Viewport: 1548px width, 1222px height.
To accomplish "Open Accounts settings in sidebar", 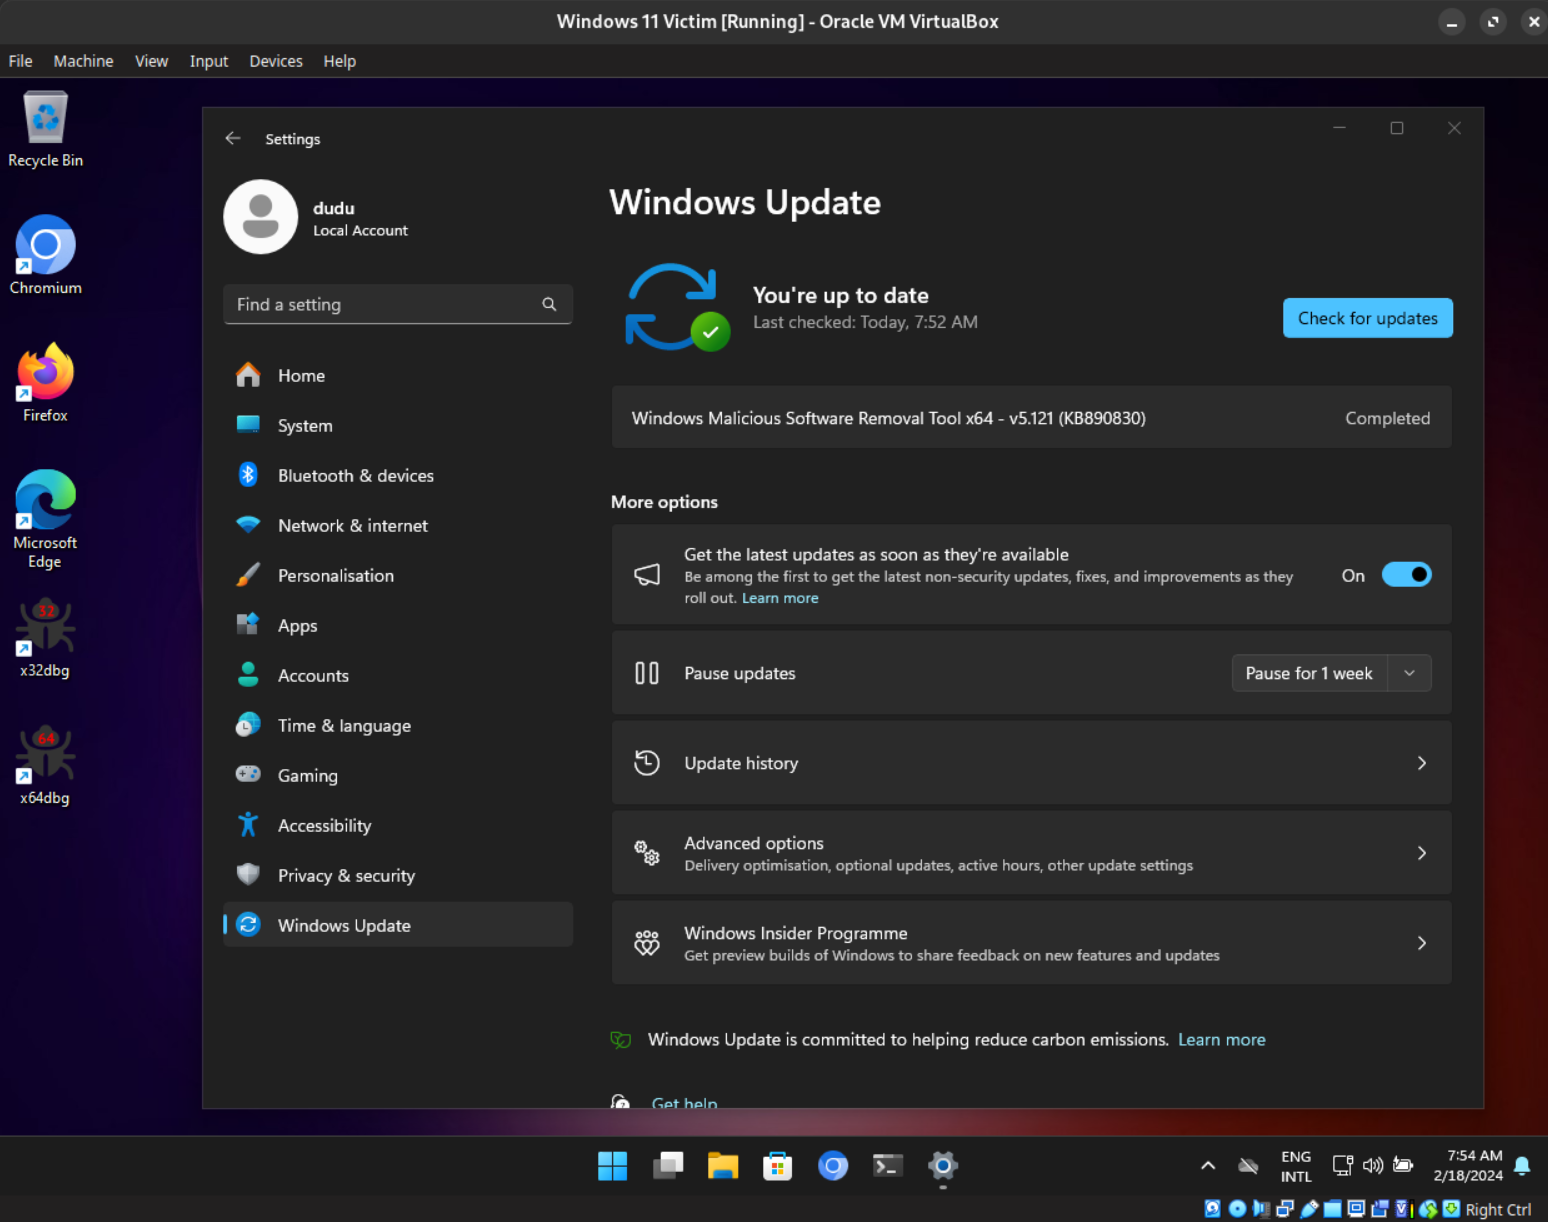I will pyautogui.click(x=398, y=675).
